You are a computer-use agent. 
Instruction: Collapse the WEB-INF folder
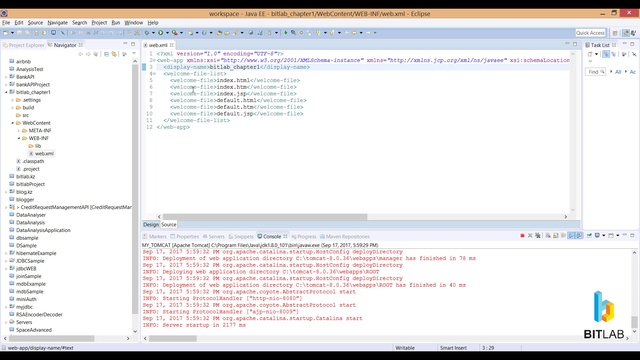coord(19,138)
